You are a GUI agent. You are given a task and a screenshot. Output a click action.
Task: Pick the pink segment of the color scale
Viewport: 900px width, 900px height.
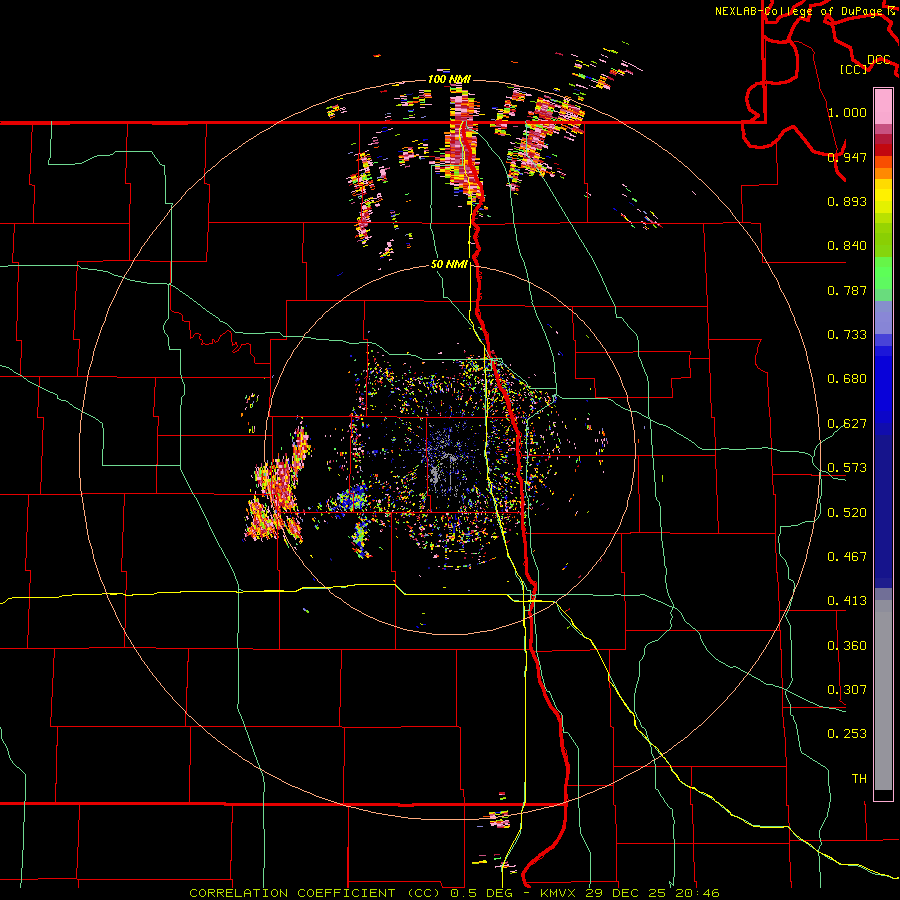[883, 107]
